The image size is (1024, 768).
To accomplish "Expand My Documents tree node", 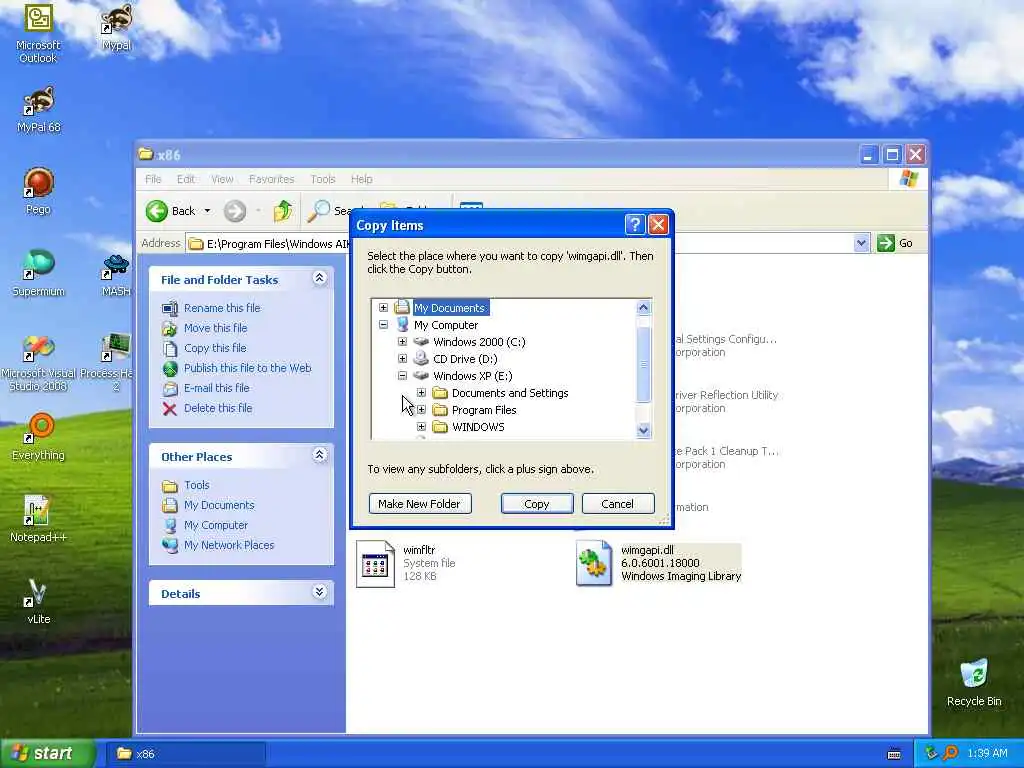I will 383,308.
